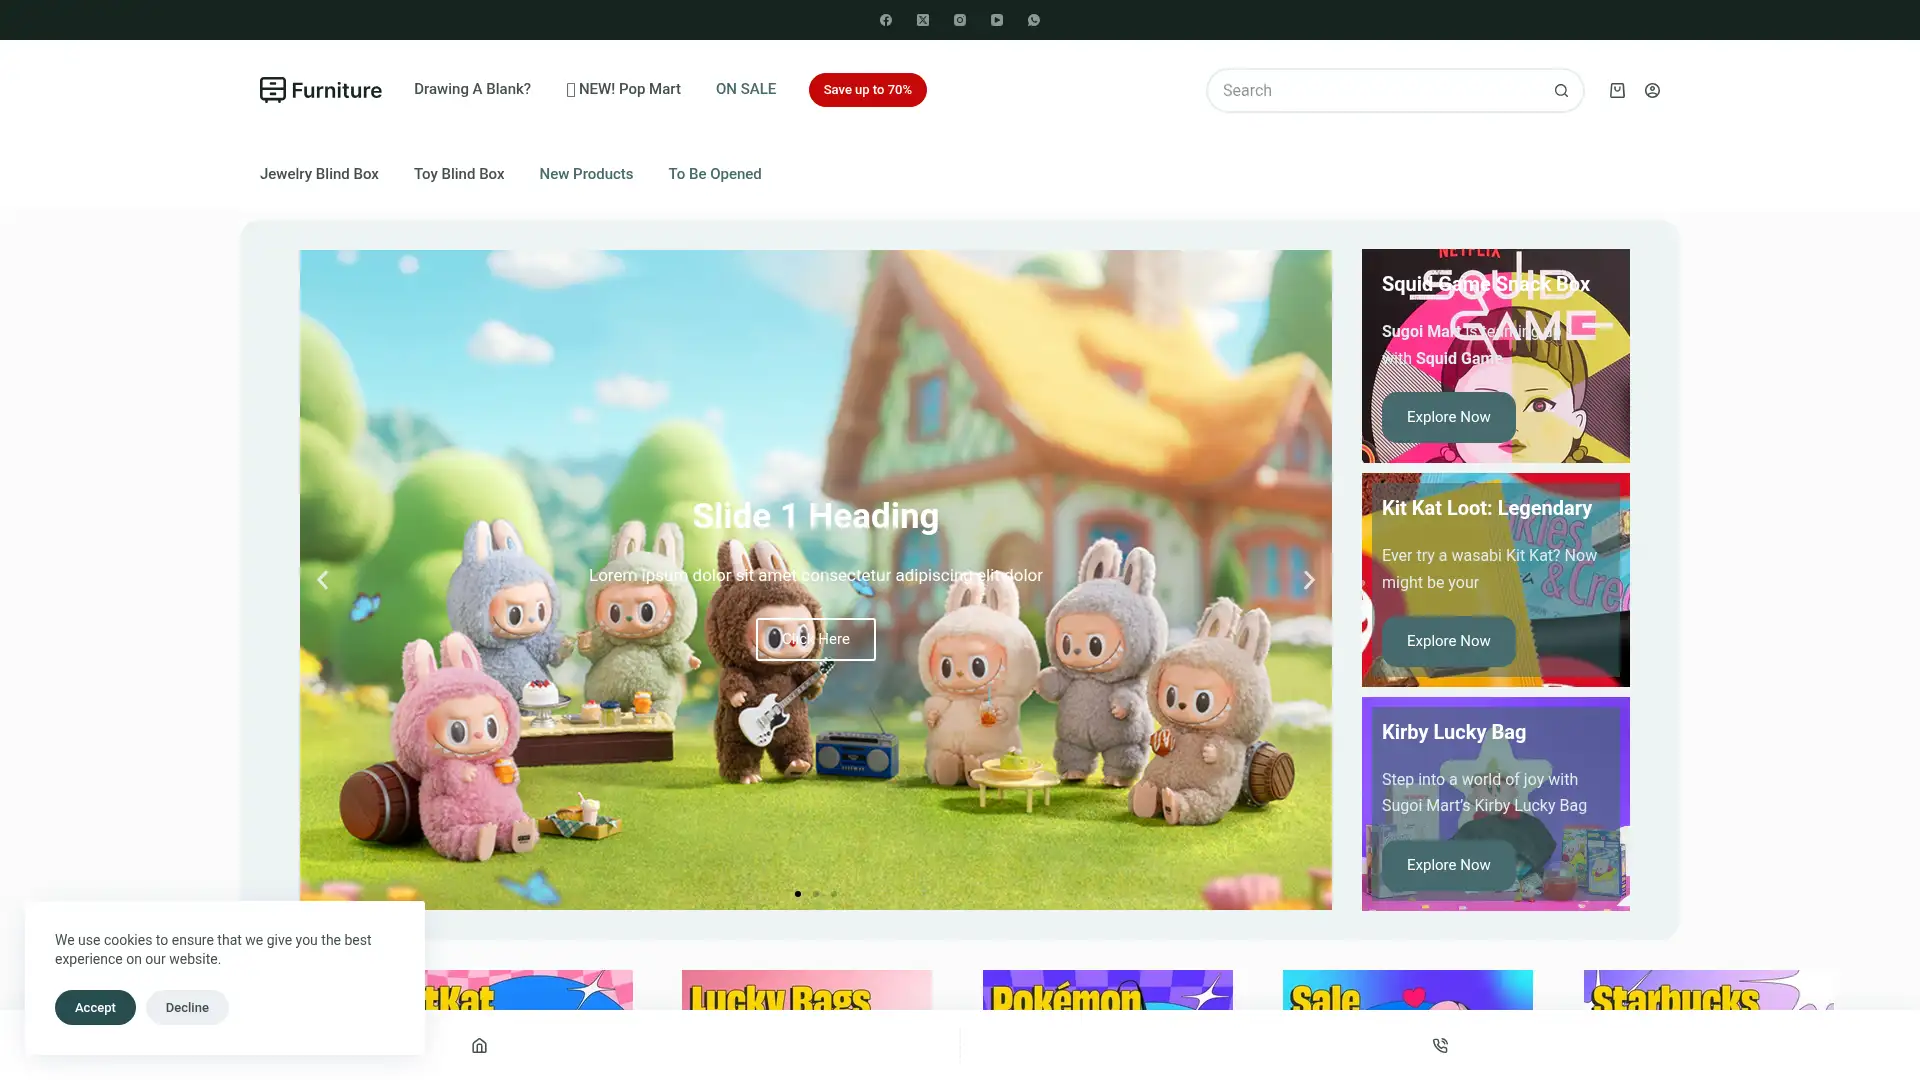1920x1080 pixels.
Task: Open the shopping cart icon
Action: 1616,90
